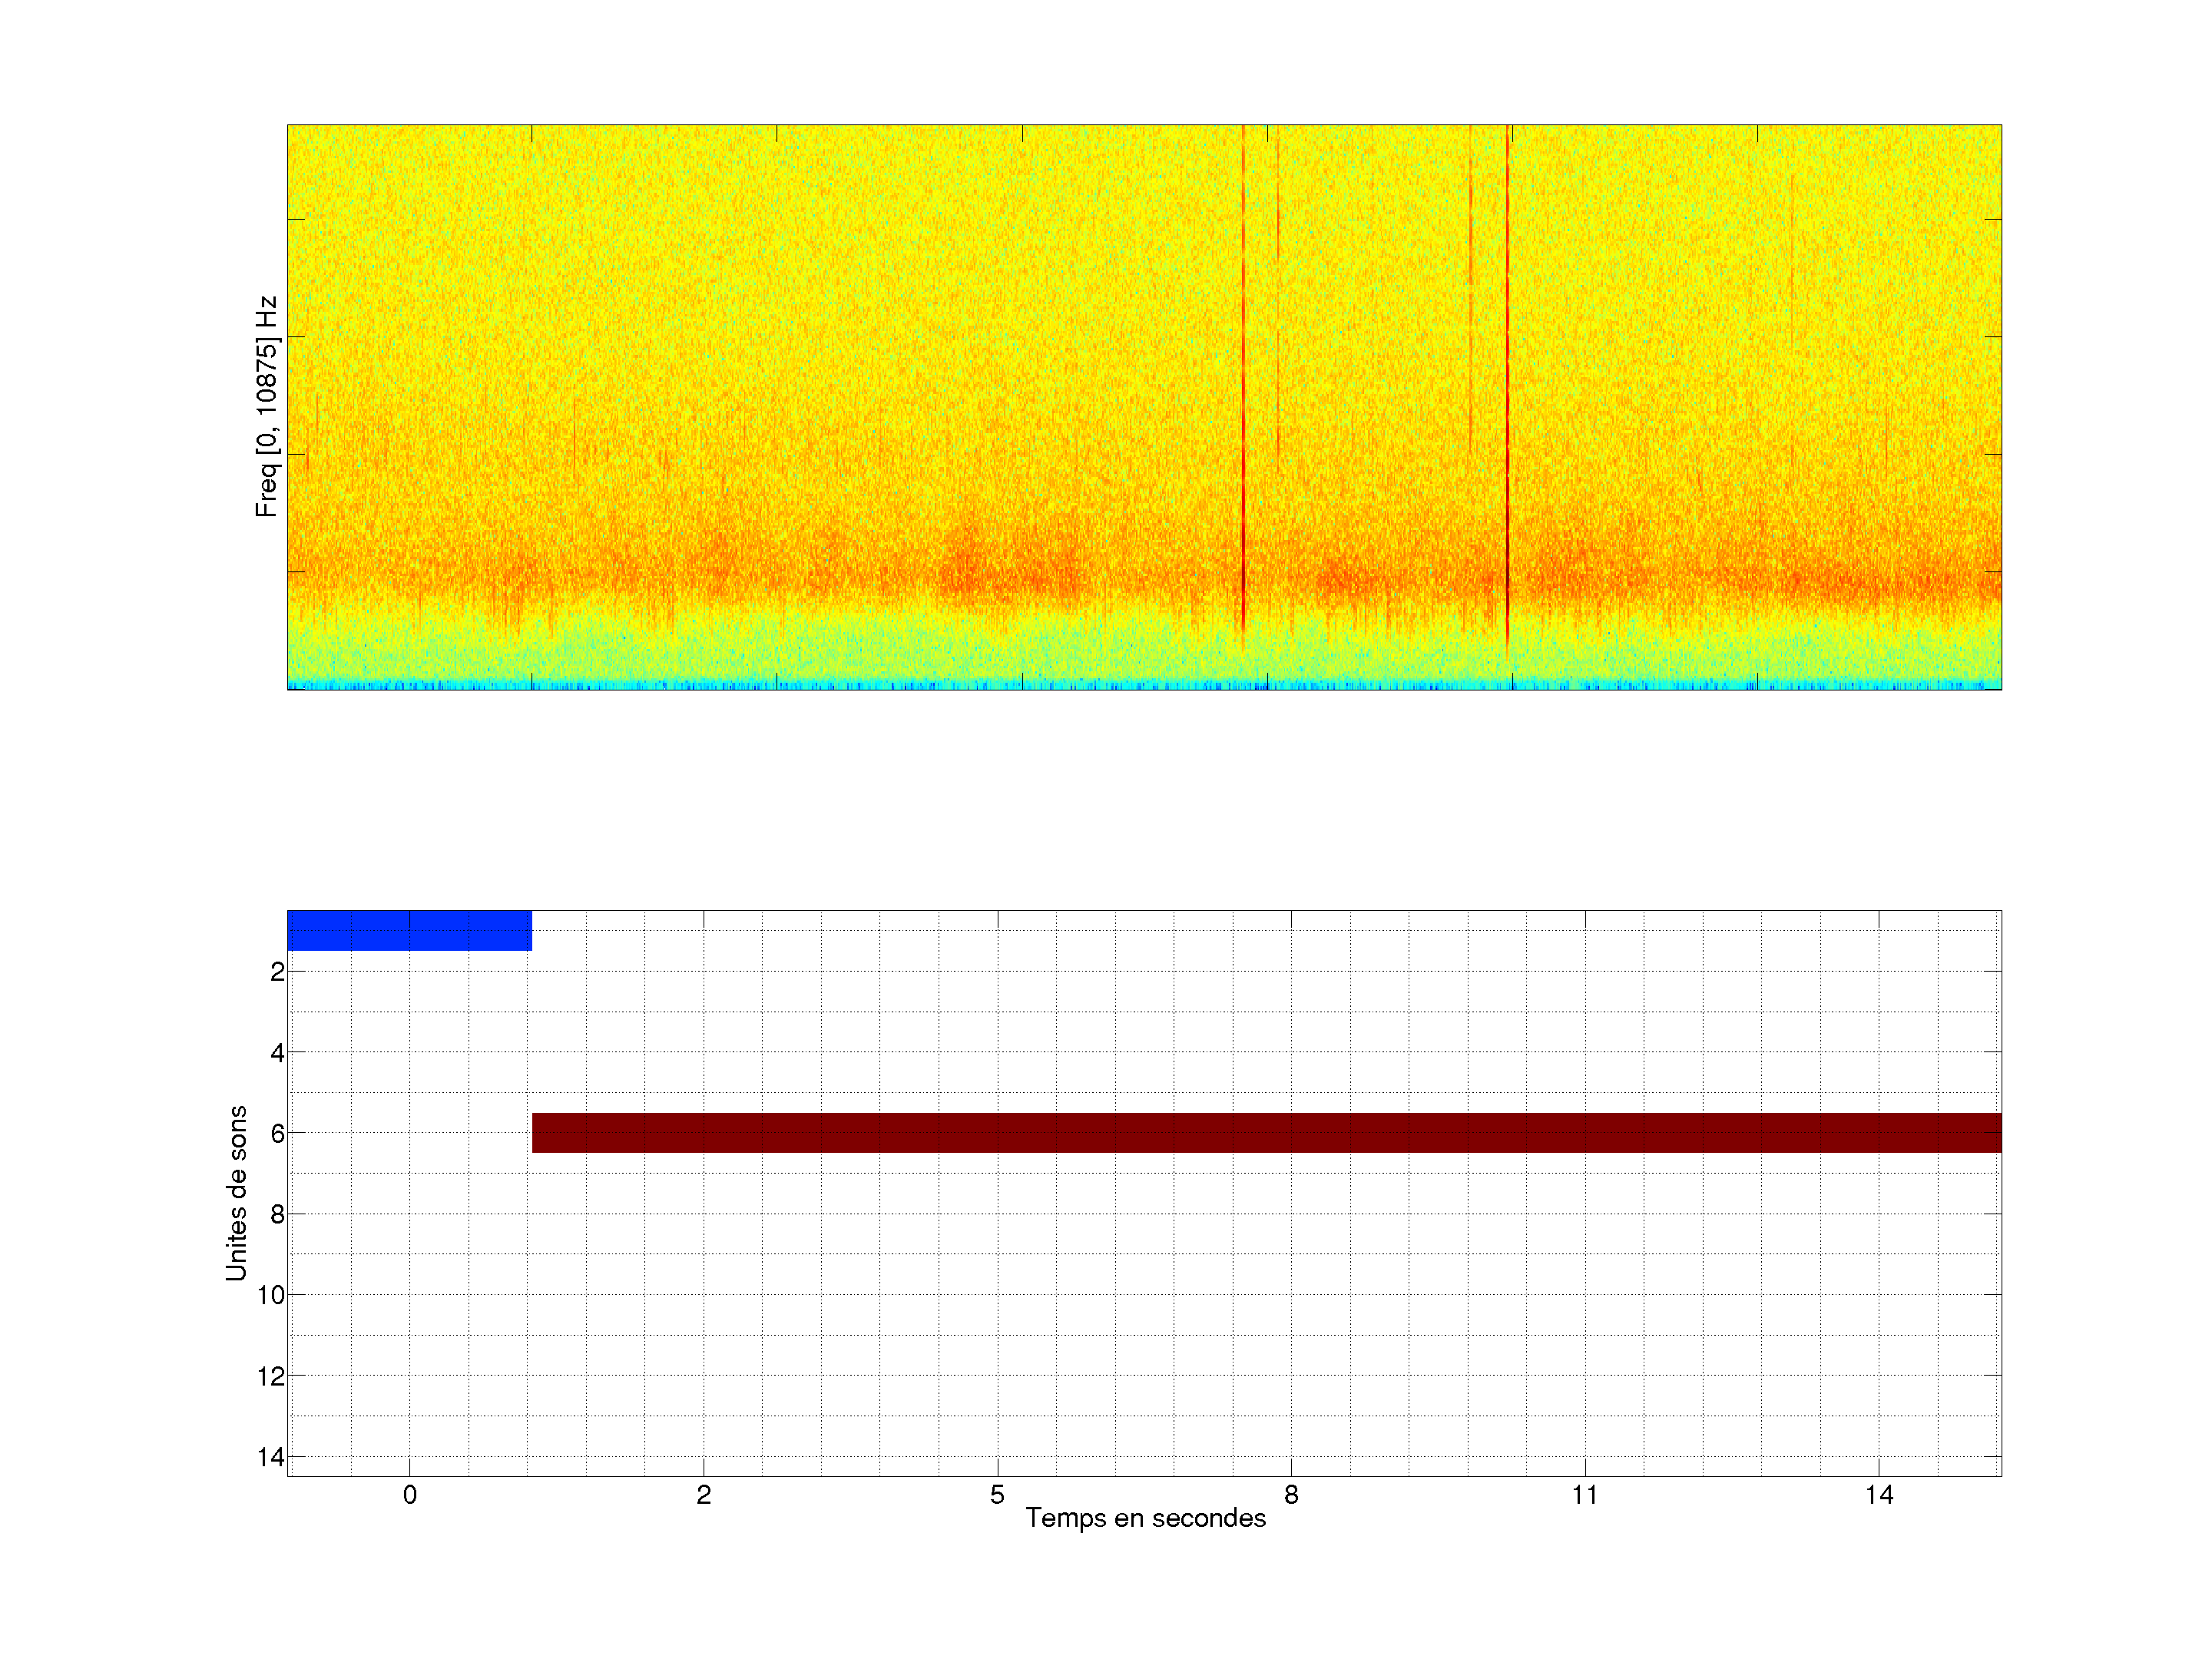Click x-axis tick label '2'
The width and height of the screenshot is (2212, 1659).
[703, 1495]
